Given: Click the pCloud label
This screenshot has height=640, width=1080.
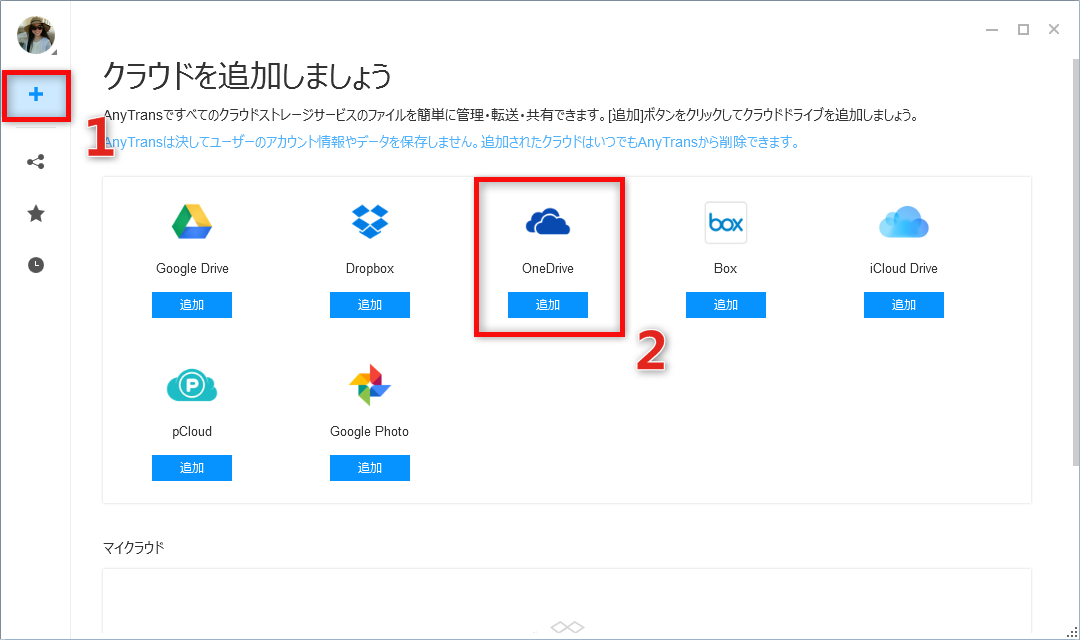Looking at the screenshot, I should pyautogui.click(x=191, y=431).
